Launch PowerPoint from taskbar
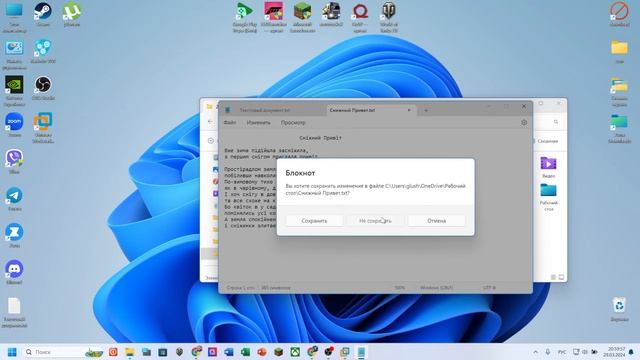The width and height of the screenshot is (640, 360). coord(262,352)
